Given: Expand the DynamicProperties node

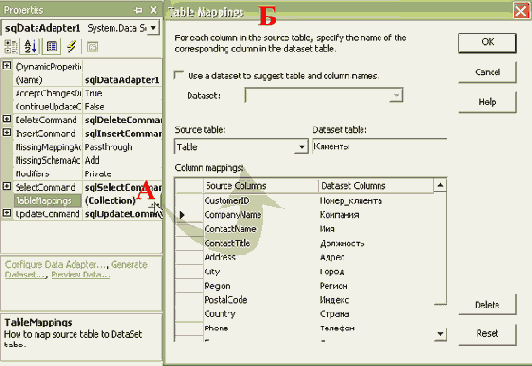Looking at the screenshot, I should pyautogui.click(x=7, y=65).
